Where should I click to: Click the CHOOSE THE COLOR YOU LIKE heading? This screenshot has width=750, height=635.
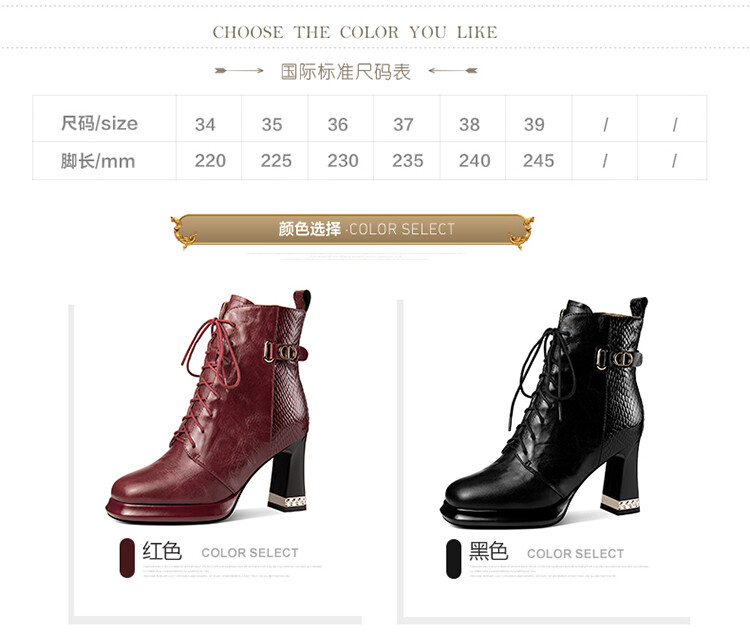[355, 33]
